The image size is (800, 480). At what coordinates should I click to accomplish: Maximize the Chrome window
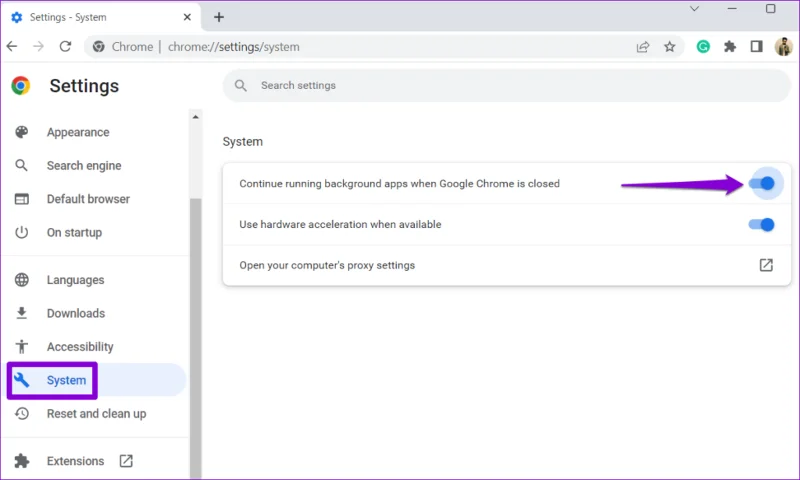coord(770,9)
